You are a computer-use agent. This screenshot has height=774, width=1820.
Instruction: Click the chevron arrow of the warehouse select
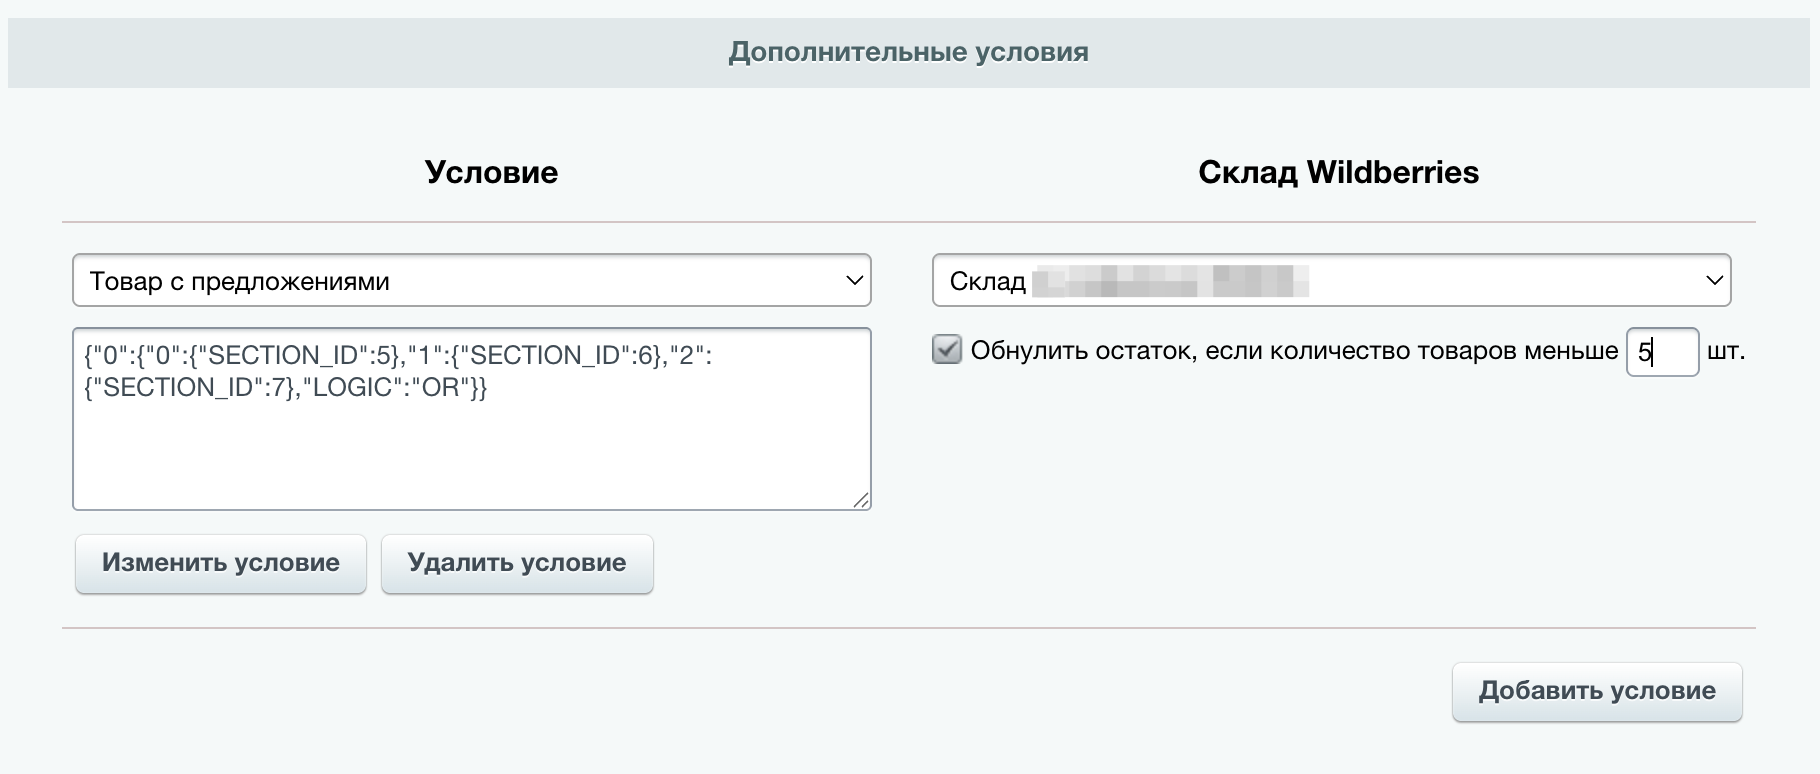(x=1714, y=281)
